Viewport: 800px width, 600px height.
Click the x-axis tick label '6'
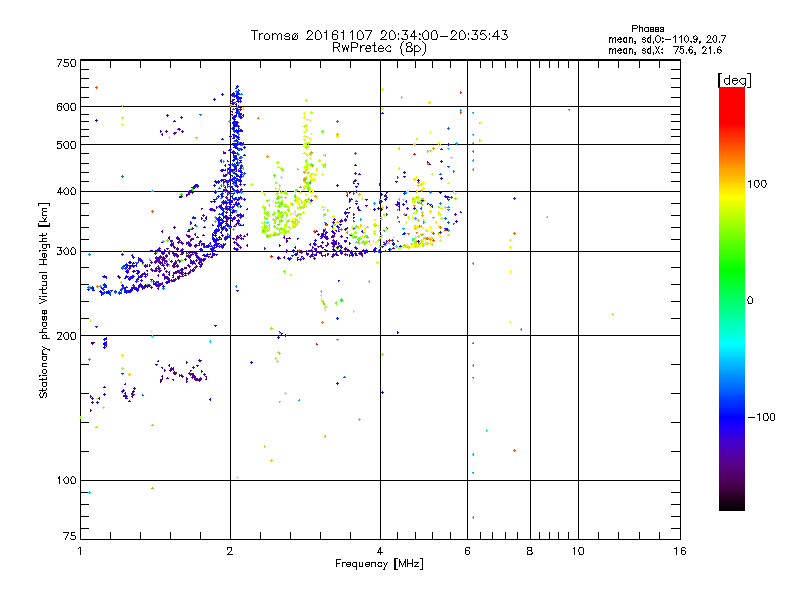pyautogui.click(x=467, y=551)
